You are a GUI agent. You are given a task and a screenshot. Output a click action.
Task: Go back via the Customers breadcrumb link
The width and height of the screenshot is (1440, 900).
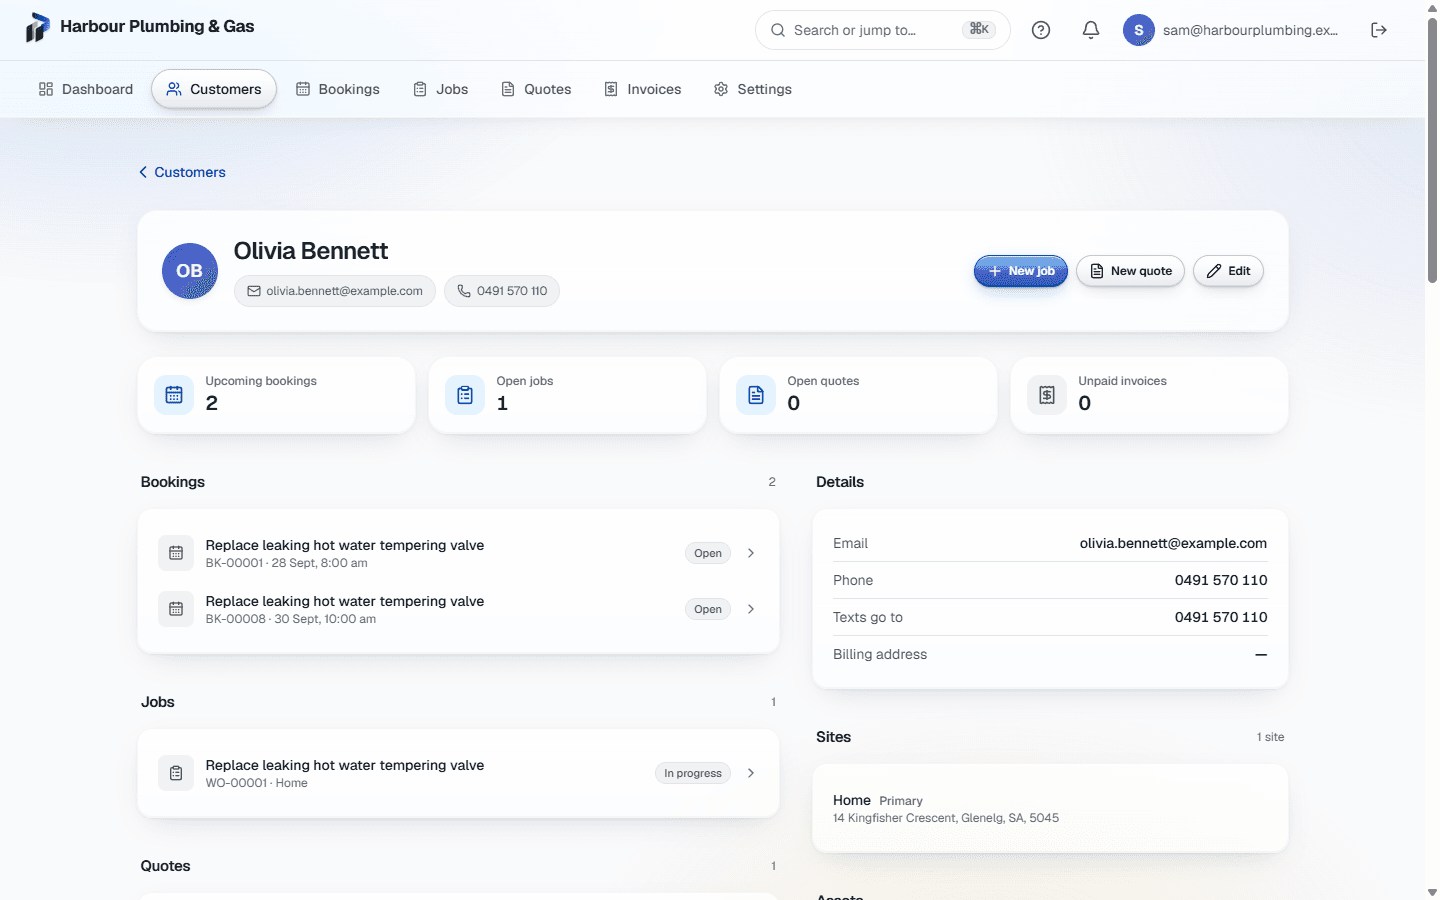pyautogui.click(x=182, y=172)
